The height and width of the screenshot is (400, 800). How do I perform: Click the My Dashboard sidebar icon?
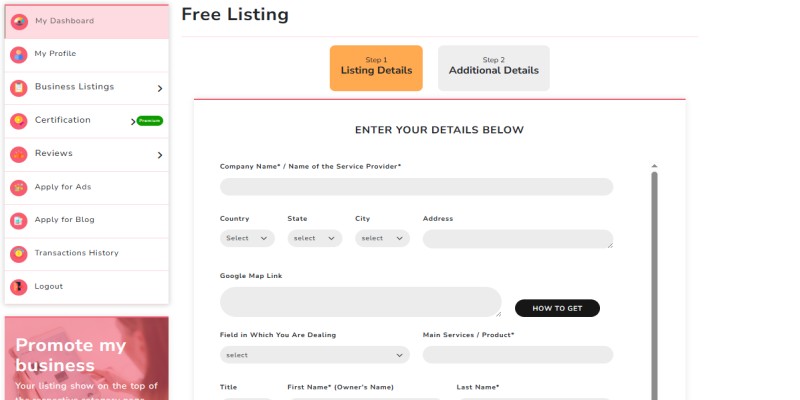(18, 21)
